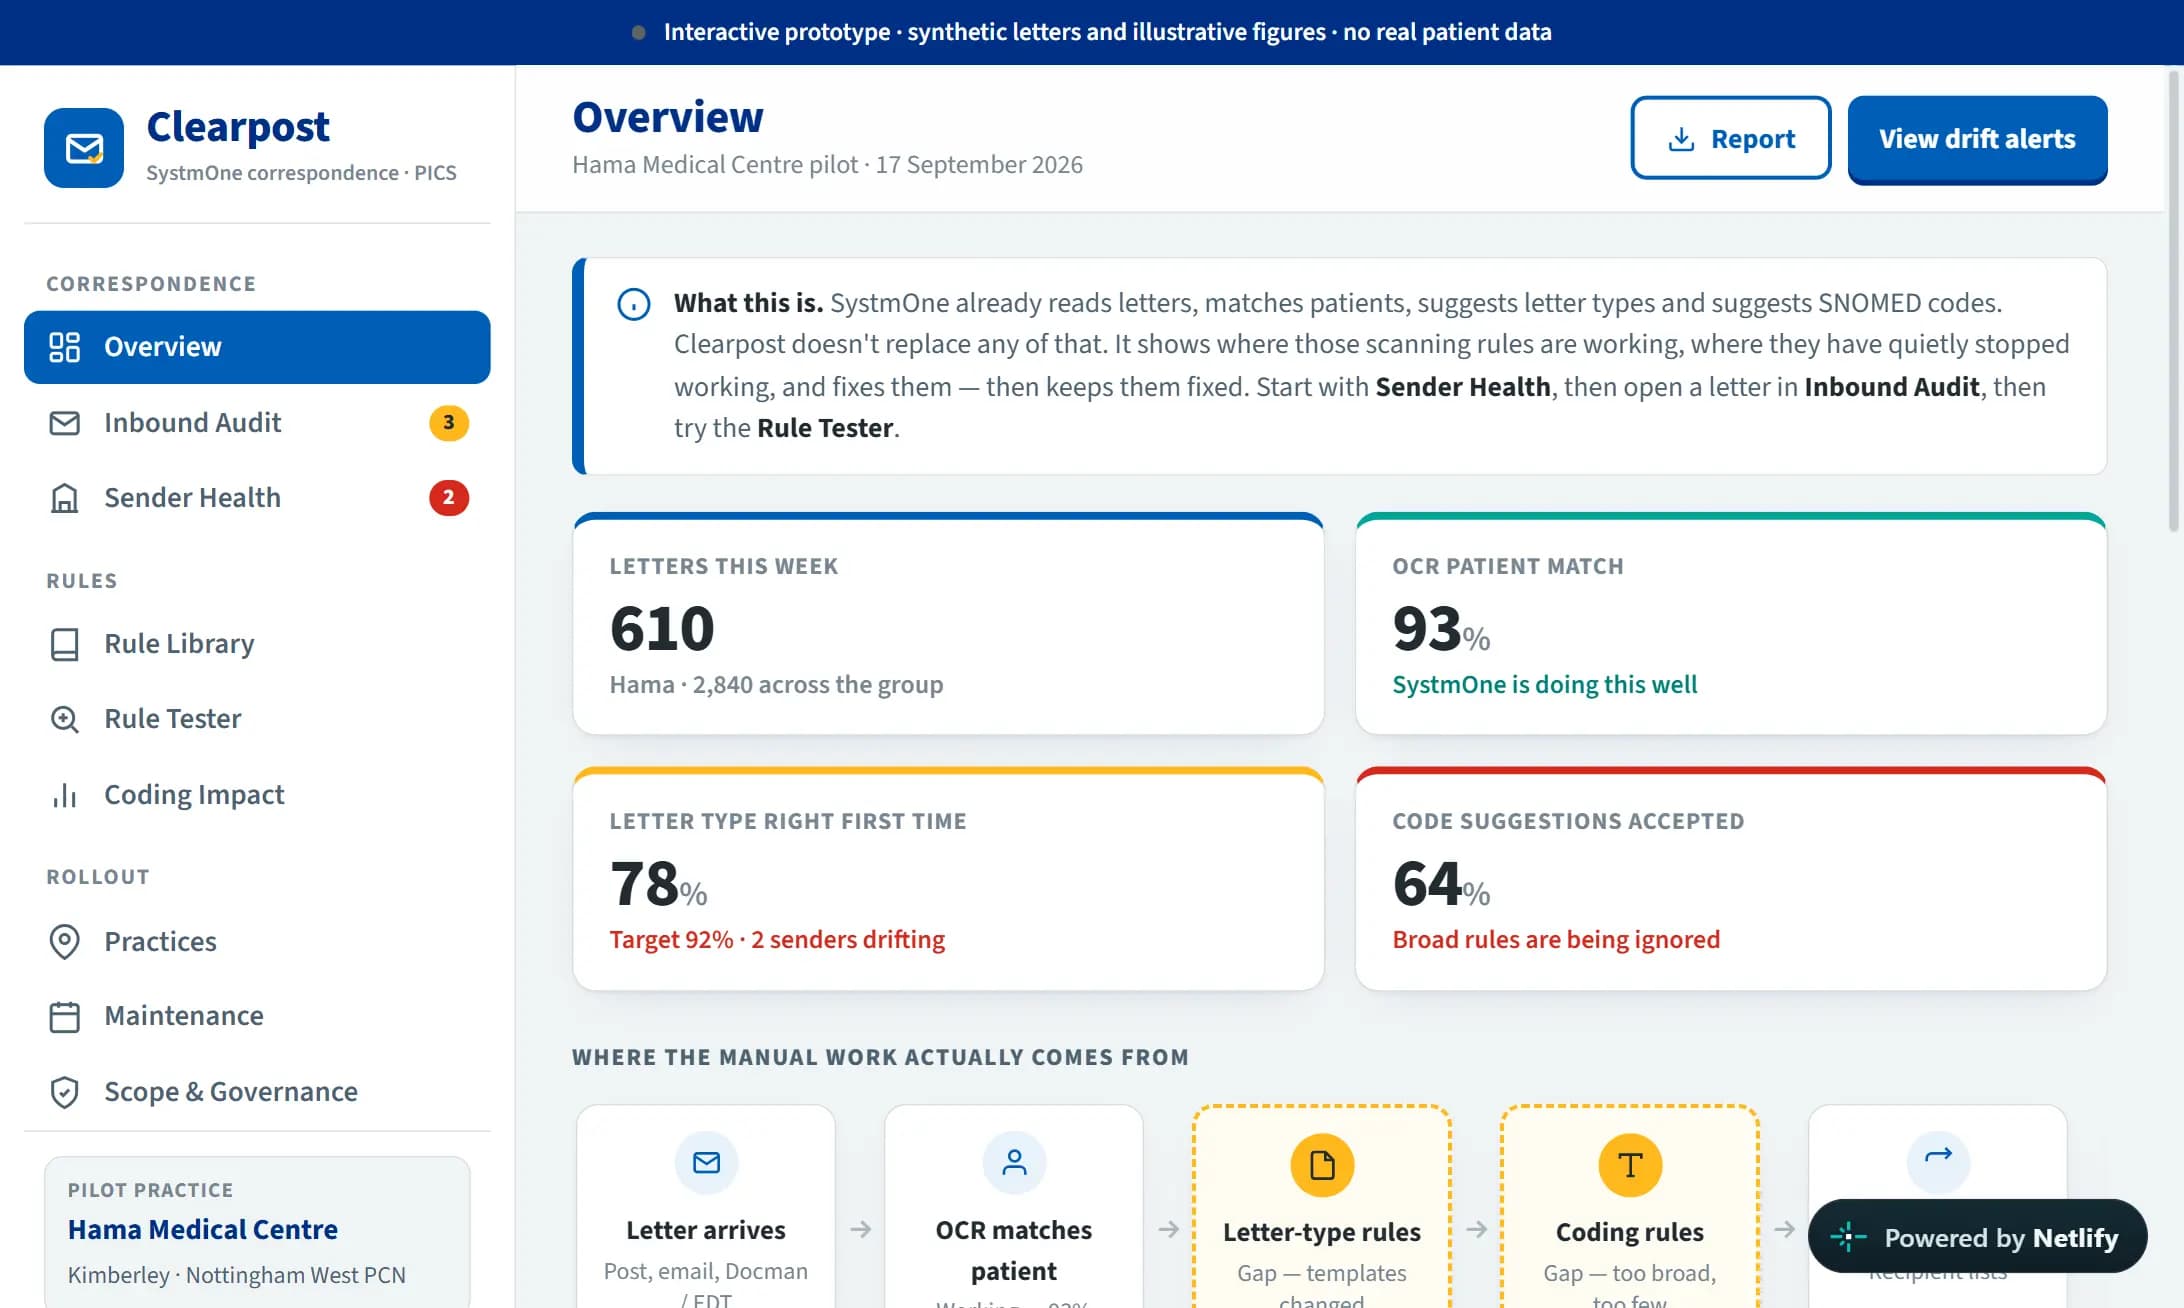Click 'Kimberley · Nottingham West PCN' text
The image size is (2184, 1308).
pos(237,1275)
